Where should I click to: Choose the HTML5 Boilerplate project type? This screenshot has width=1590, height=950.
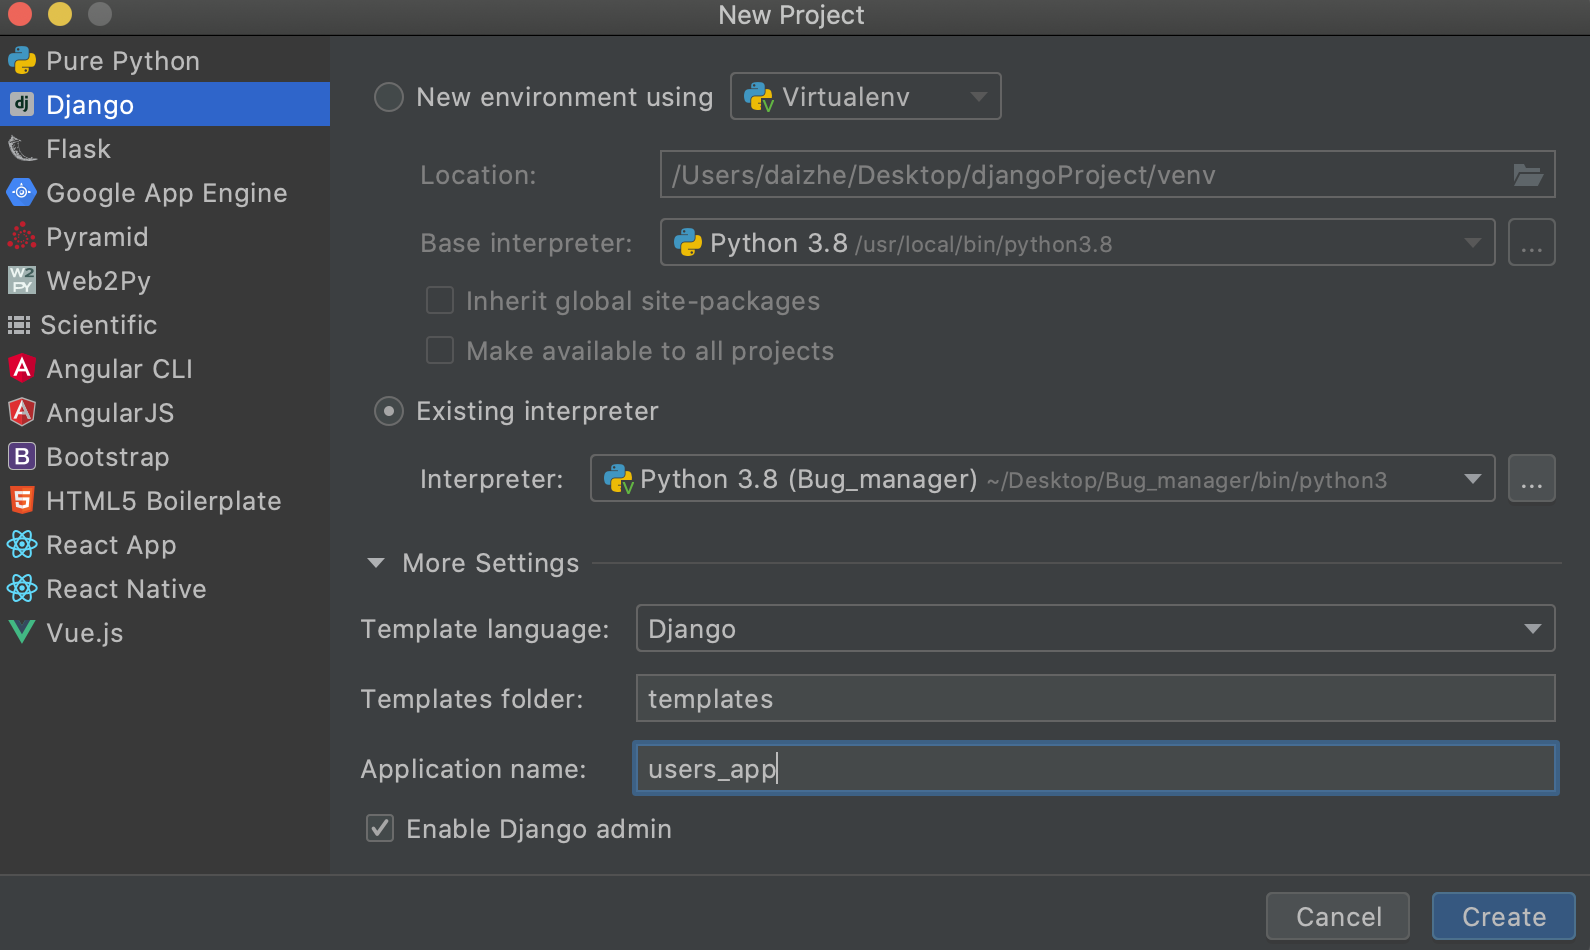(x=165, y=501)
